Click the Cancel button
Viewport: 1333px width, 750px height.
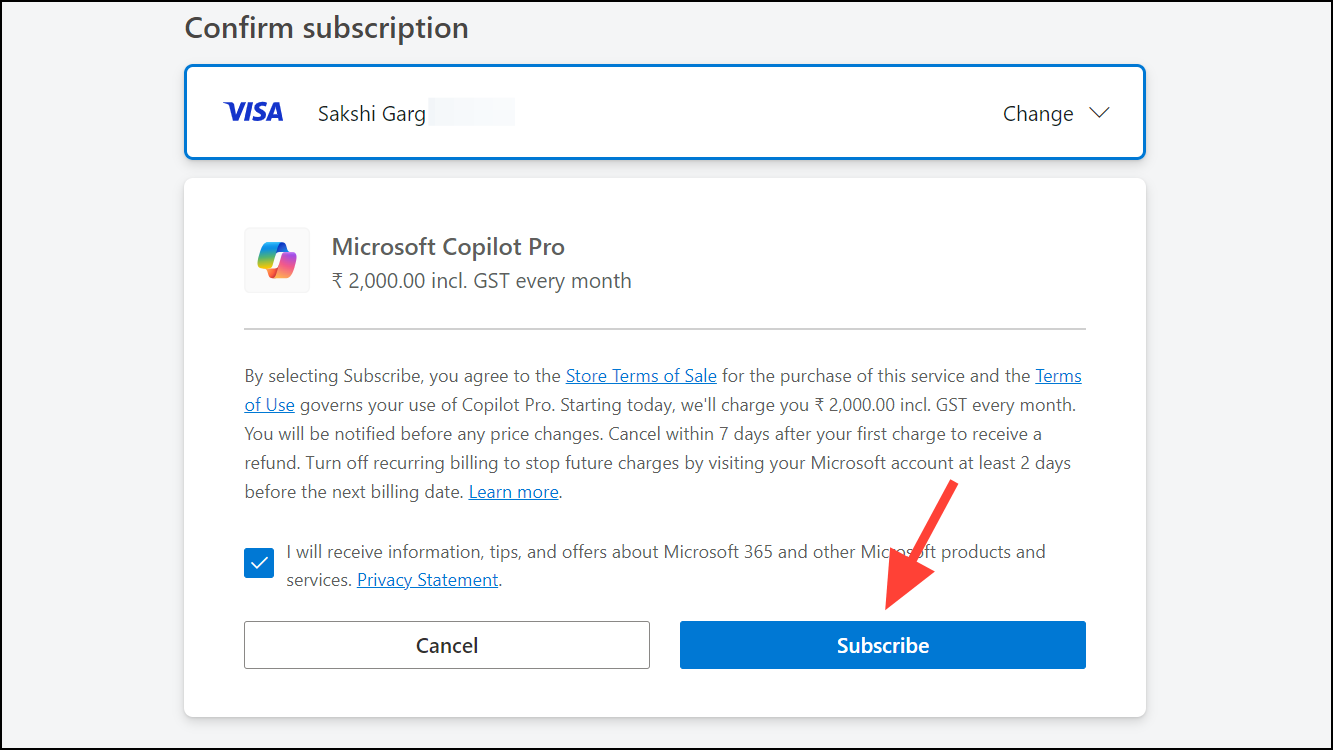click(446, 645)
